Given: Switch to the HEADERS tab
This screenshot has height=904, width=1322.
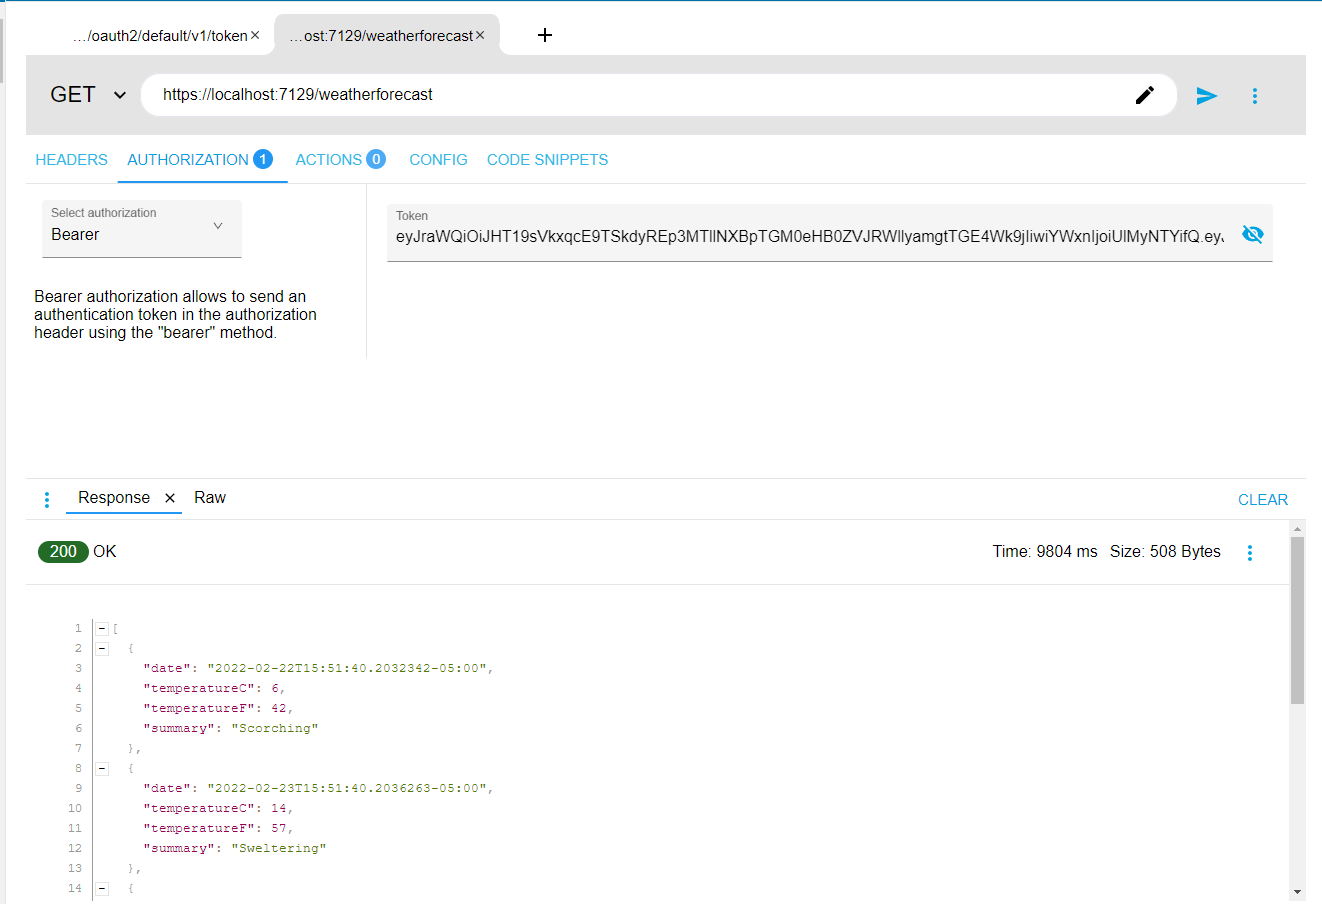Looking at the screenshot, I should pyautogui.click(x=71, y=160).
